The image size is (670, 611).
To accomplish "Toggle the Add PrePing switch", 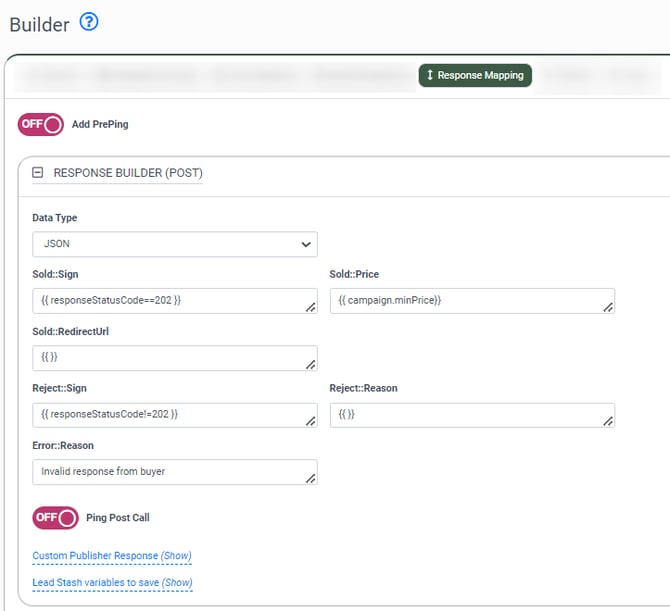I will coord(41,124).
